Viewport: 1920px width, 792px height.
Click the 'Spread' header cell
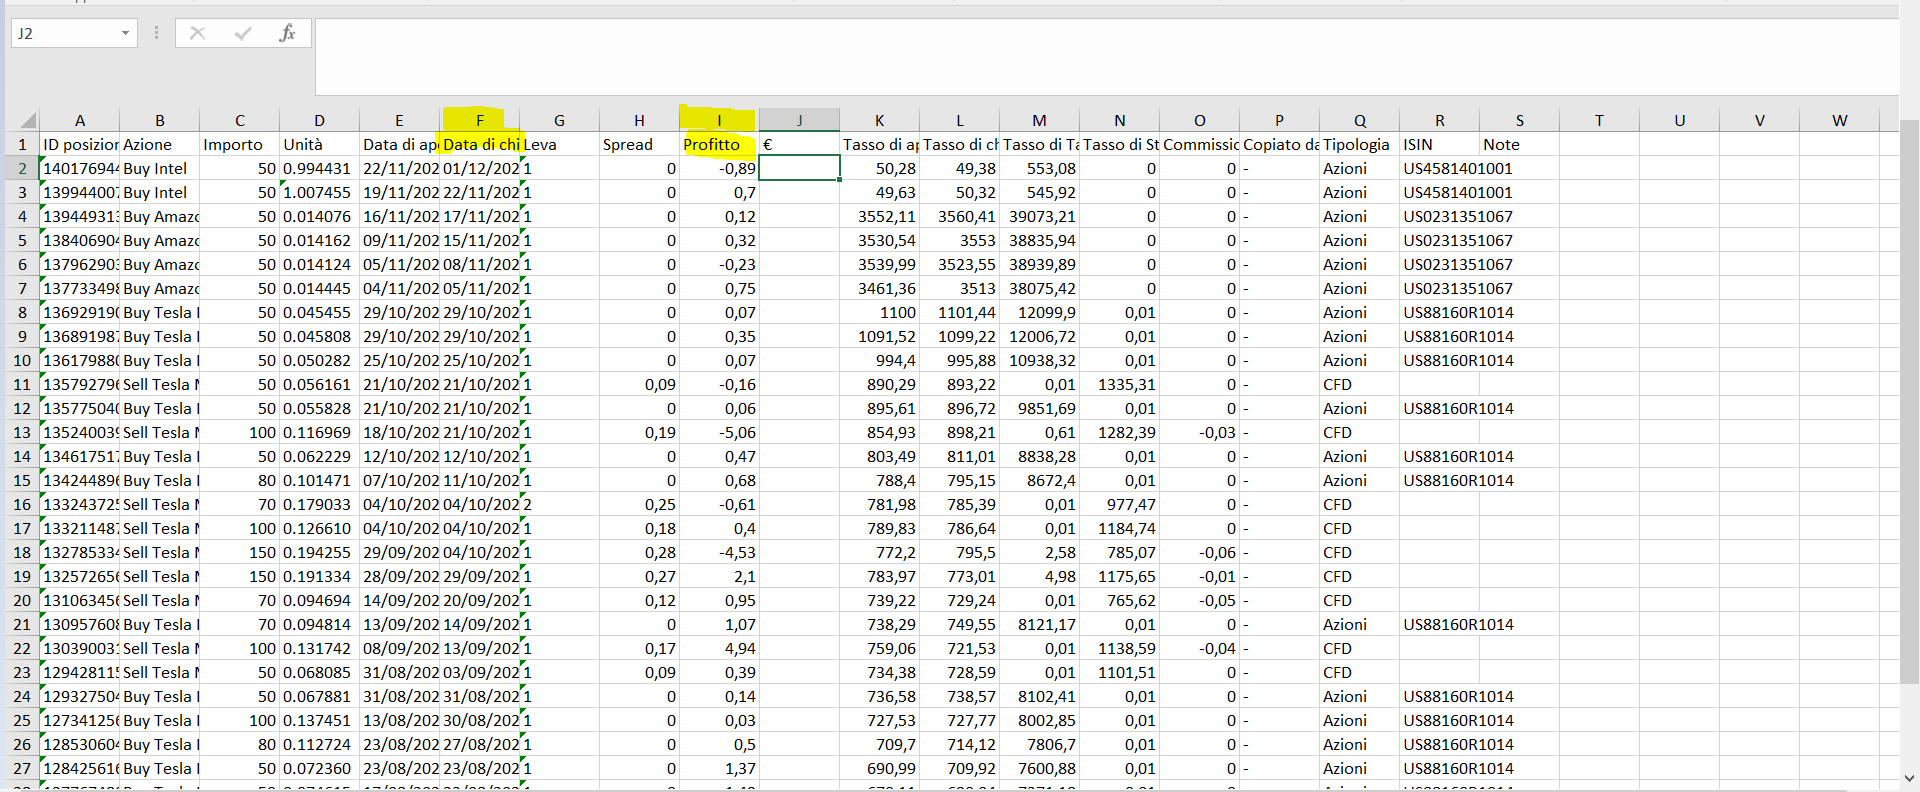coord(640,144)
